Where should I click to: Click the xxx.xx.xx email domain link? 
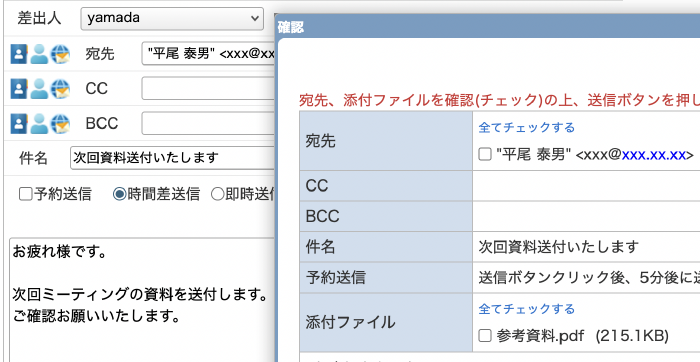(654, 155)
